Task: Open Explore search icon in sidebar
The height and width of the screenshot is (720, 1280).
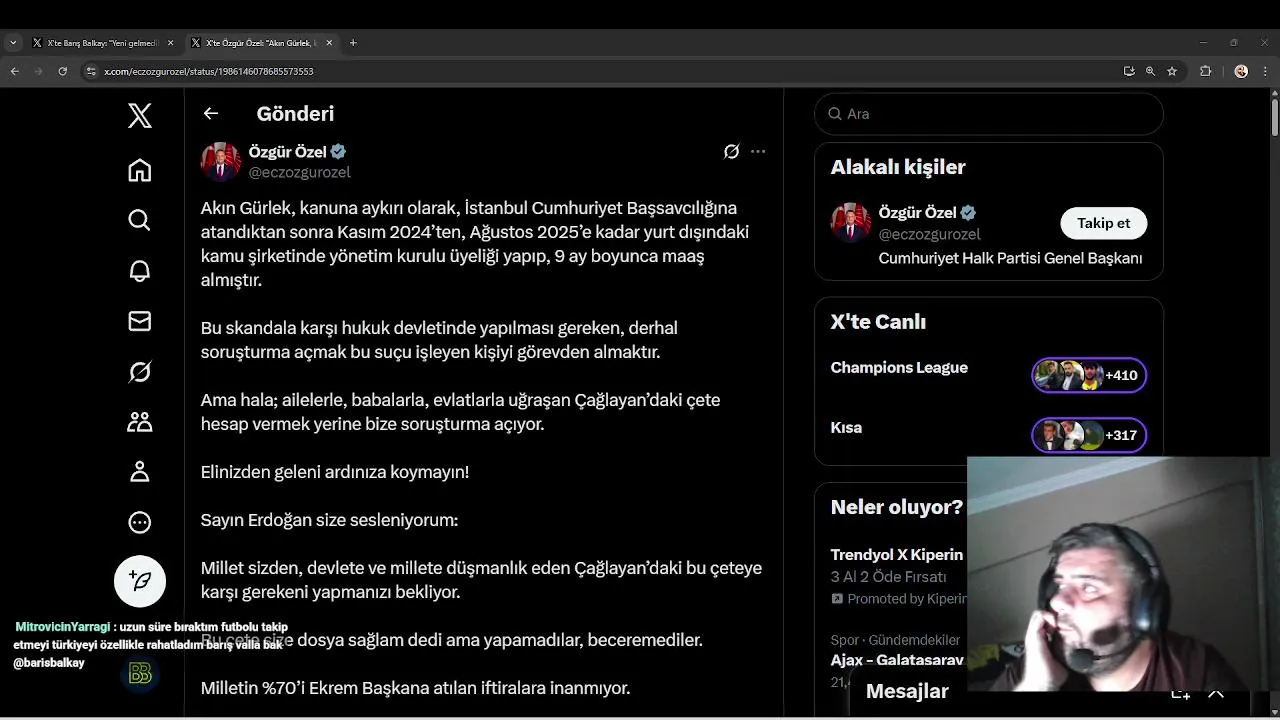Action: click(x=140, y=220)
